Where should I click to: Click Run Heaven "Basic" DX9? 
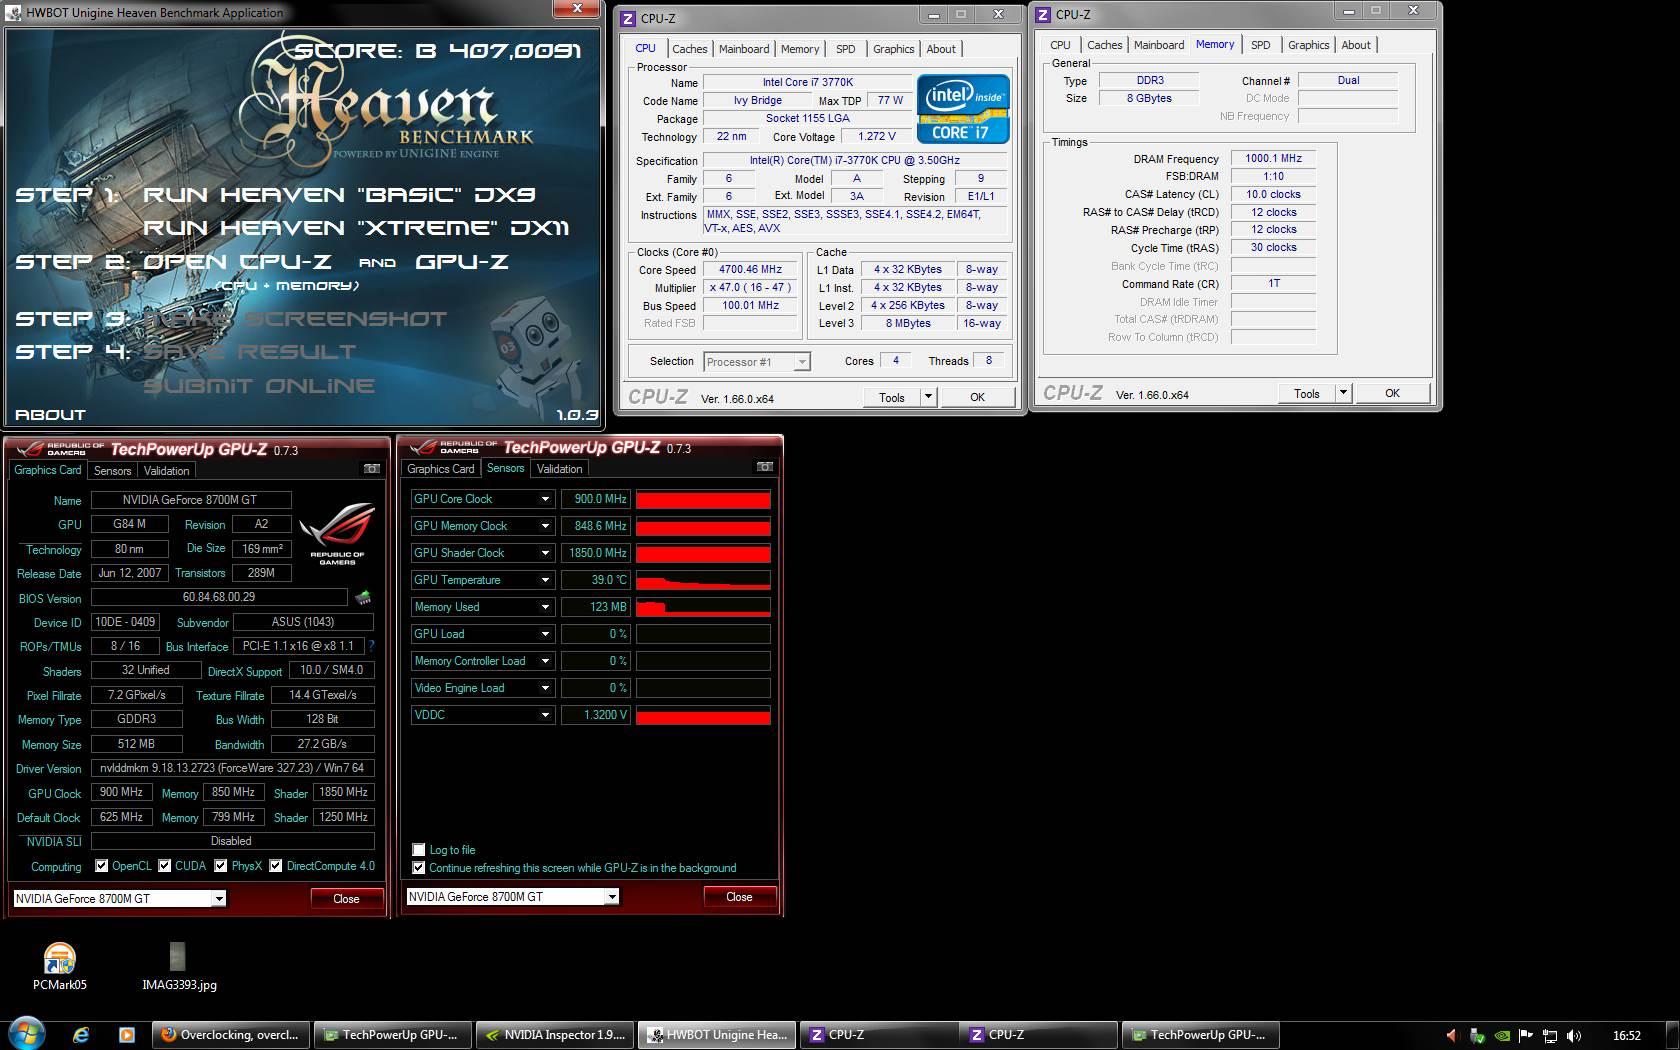click(x=340, y=195)
